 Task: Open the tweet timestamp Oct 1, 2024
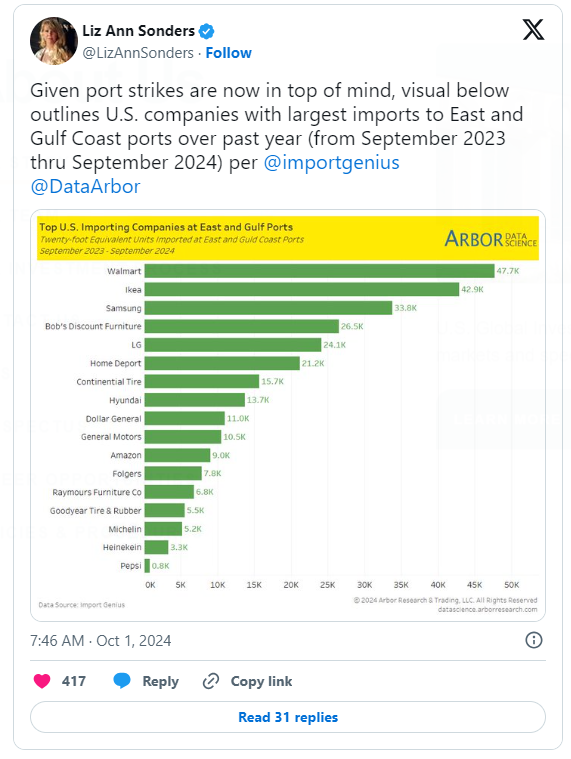(101, 640)
